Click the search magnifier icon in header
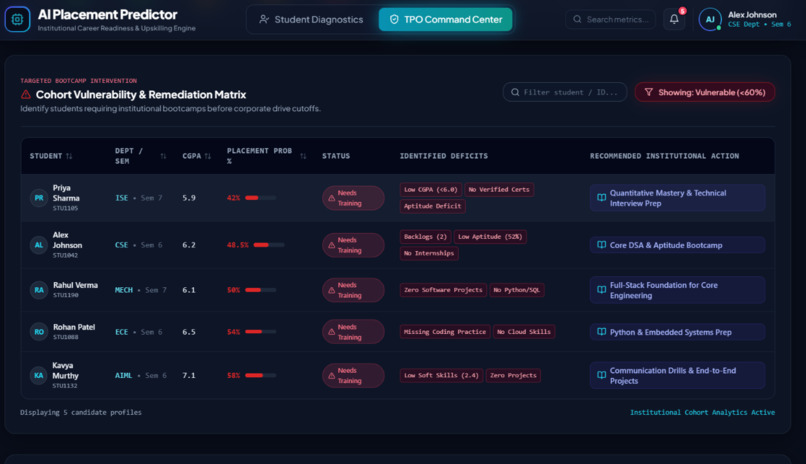The height and width of the screenshot is (464, 806). 577,20
